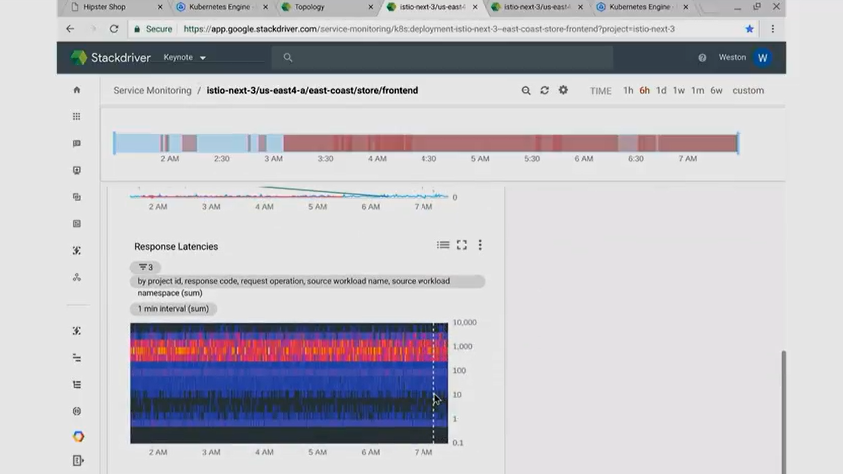Image resolution: width=843 pixels, height=474 pixels.
Task: Open the Keynote project dropdown
Action: [x=185, y=58]
